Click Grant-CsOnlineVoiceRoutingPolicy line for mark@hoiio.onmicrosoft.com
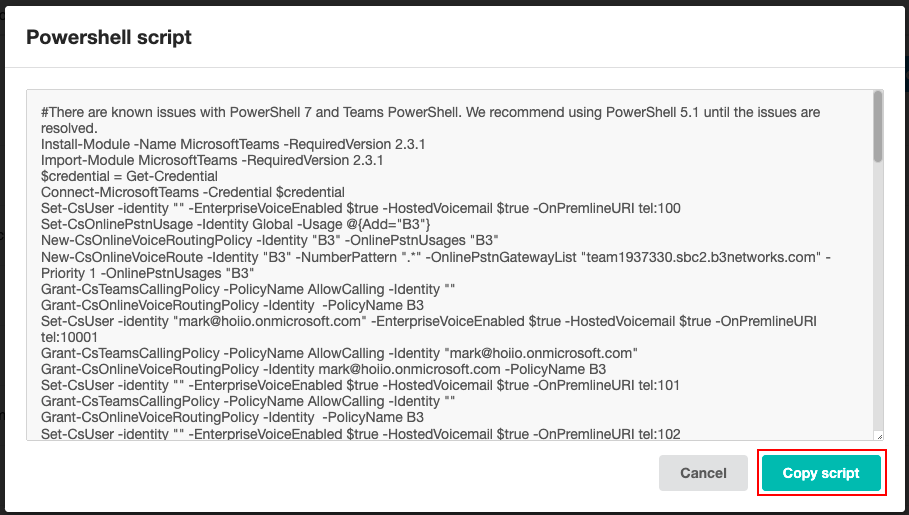Image resolution: width=909 pixels, height=515 pixels. click(x=323, y=369)
